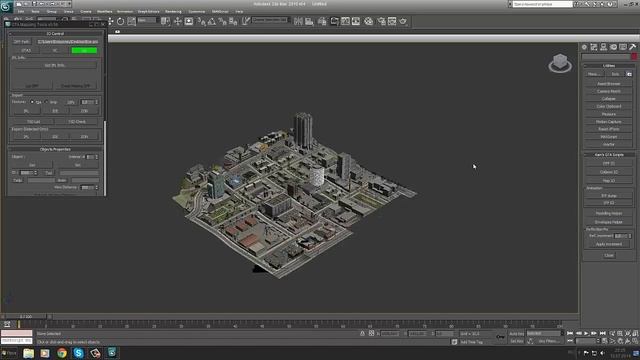
Task: Open the Material Editor
Action: (x=369, y=22)
